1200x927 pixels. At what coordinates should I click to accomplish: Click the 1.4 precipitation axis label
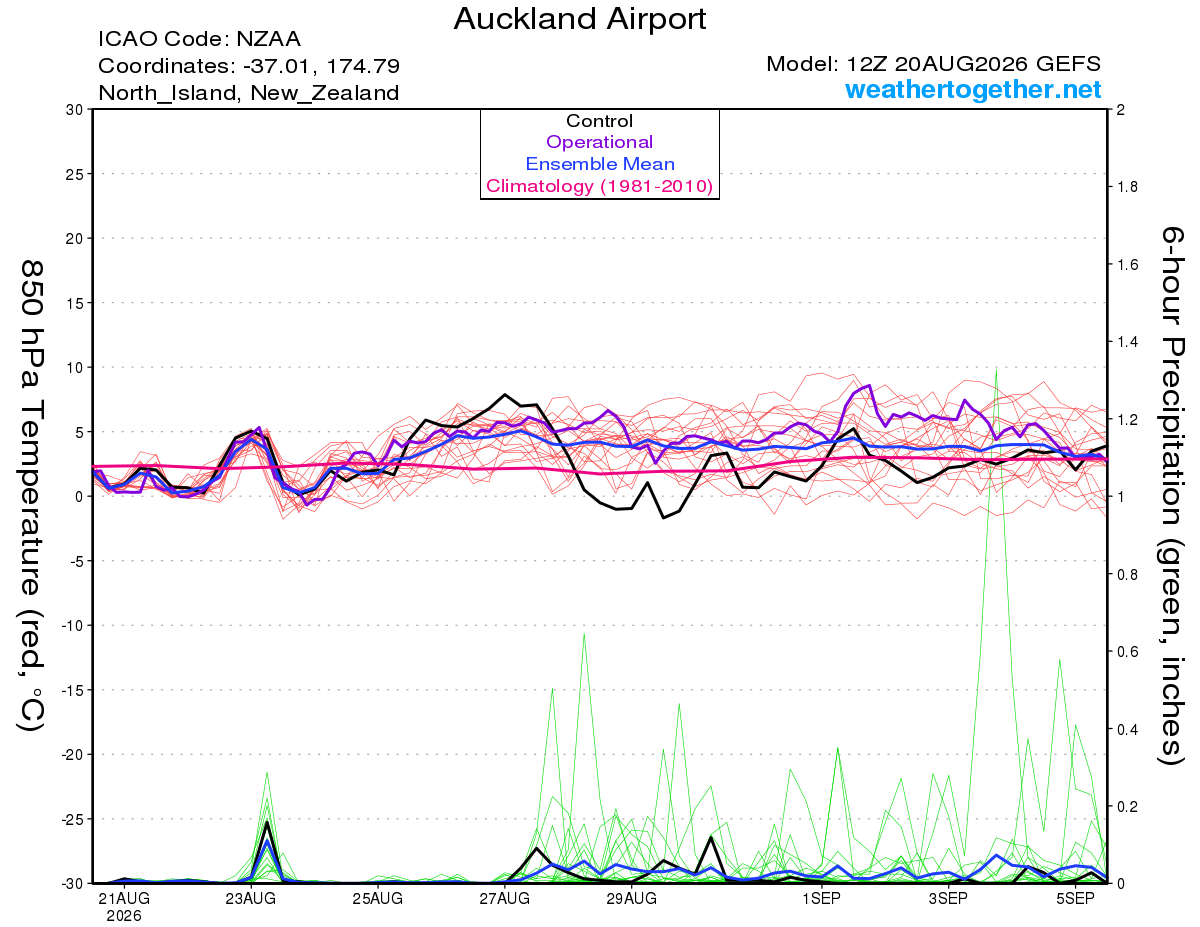pyautogui.click(x=1126, y=342)
